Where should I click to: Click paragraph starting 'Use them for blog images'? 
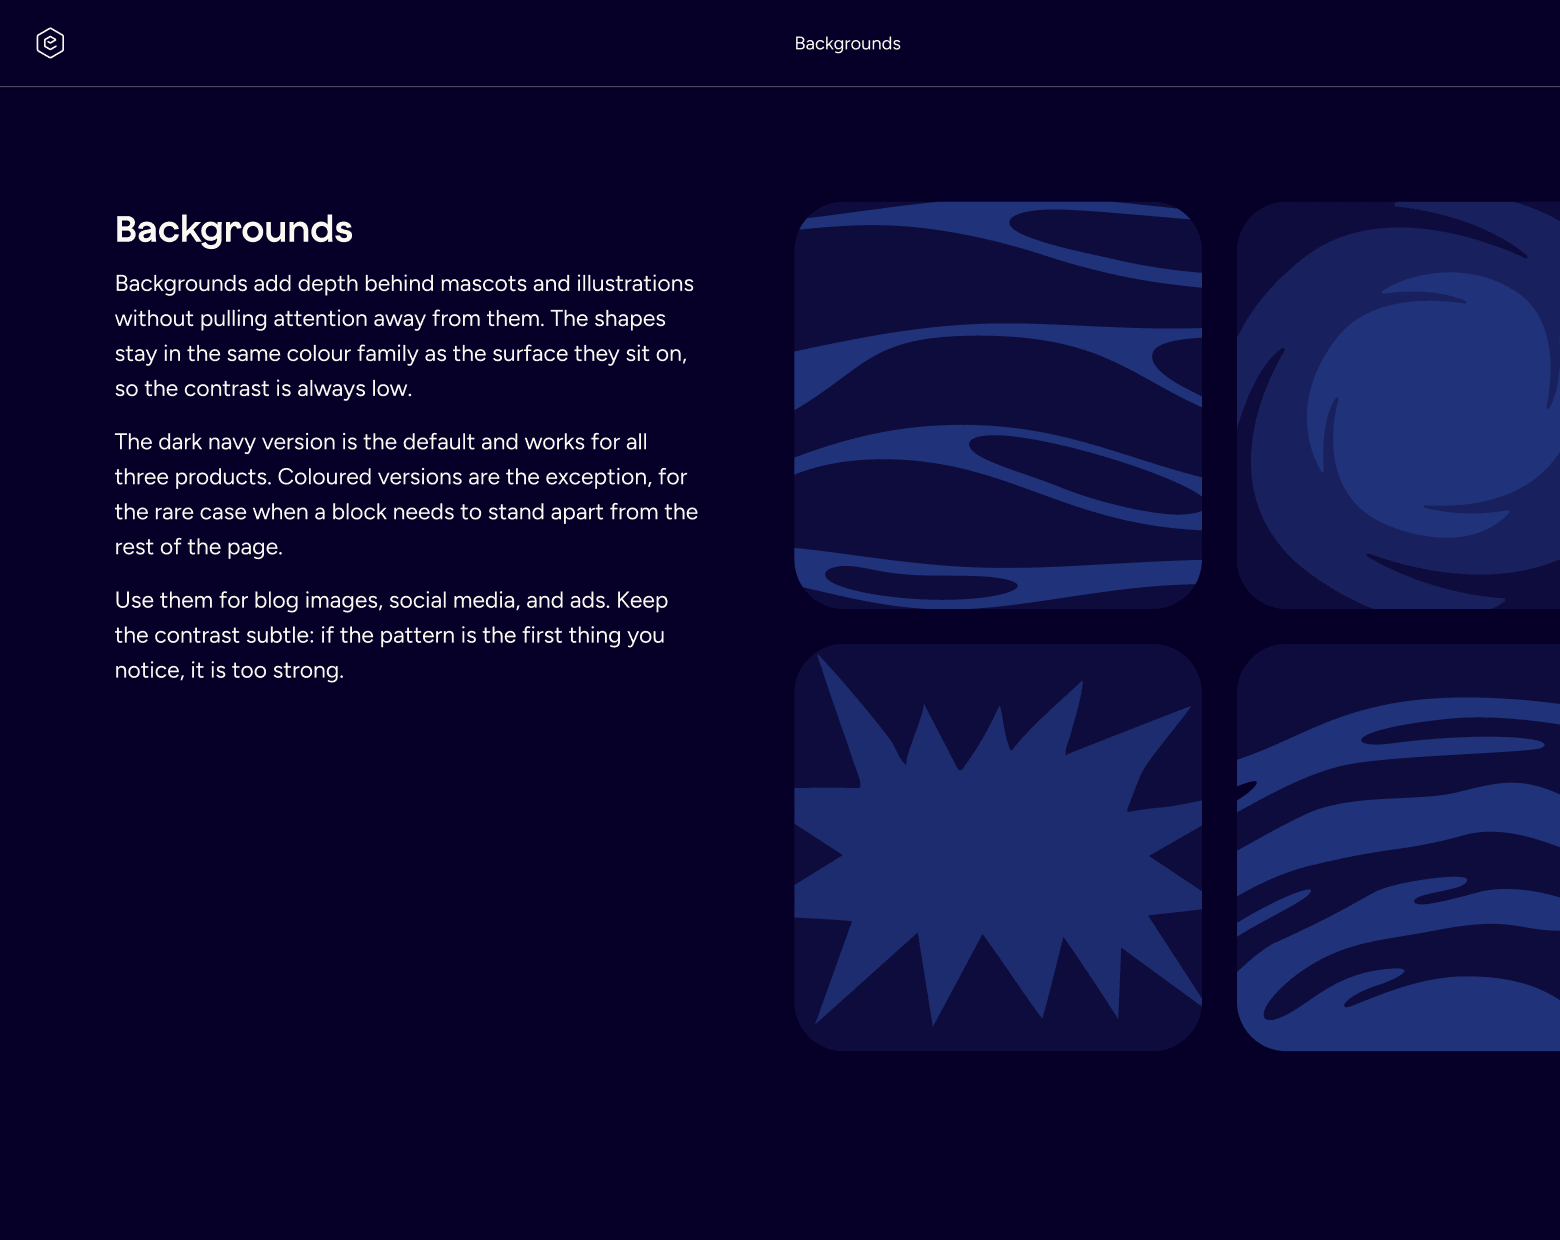(x=392, y=635)
